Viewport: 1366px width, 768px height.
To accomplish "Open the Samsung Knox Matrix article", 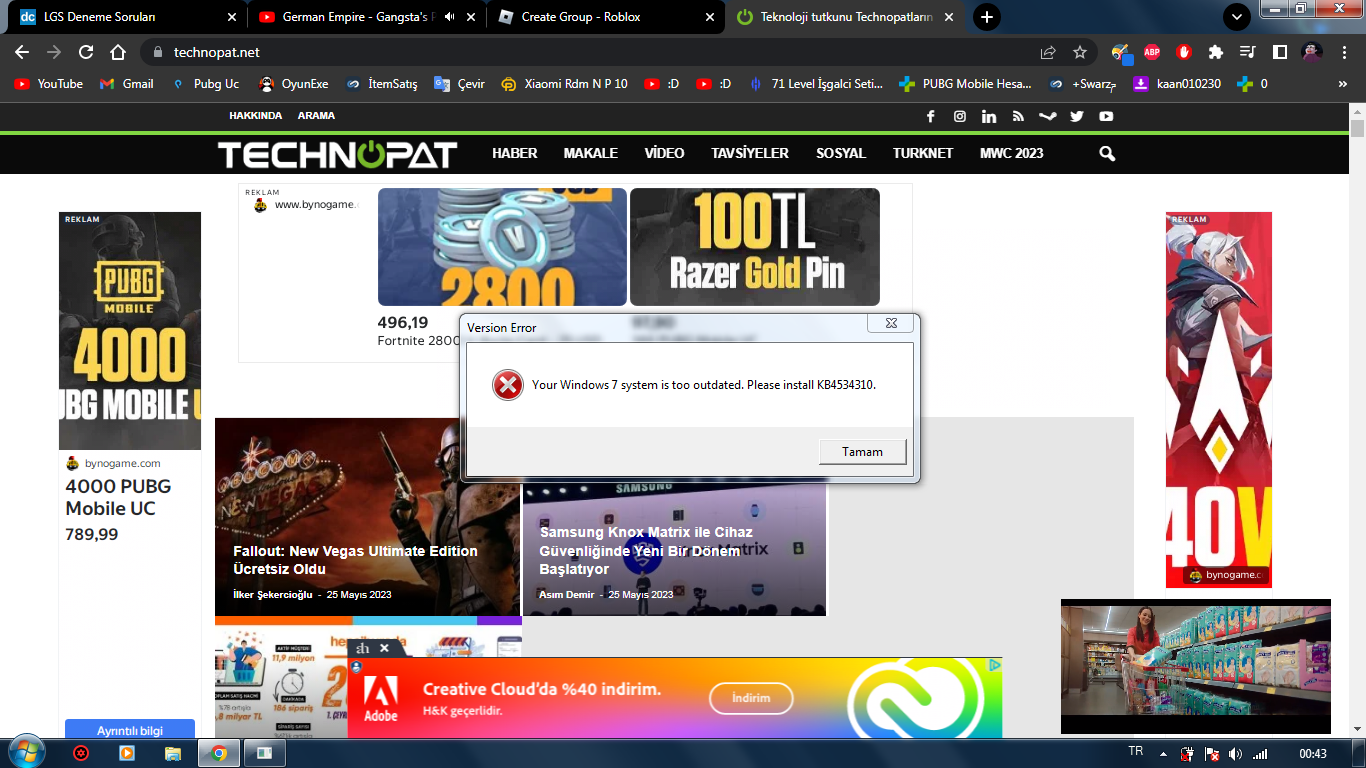I will pos(646,551).
